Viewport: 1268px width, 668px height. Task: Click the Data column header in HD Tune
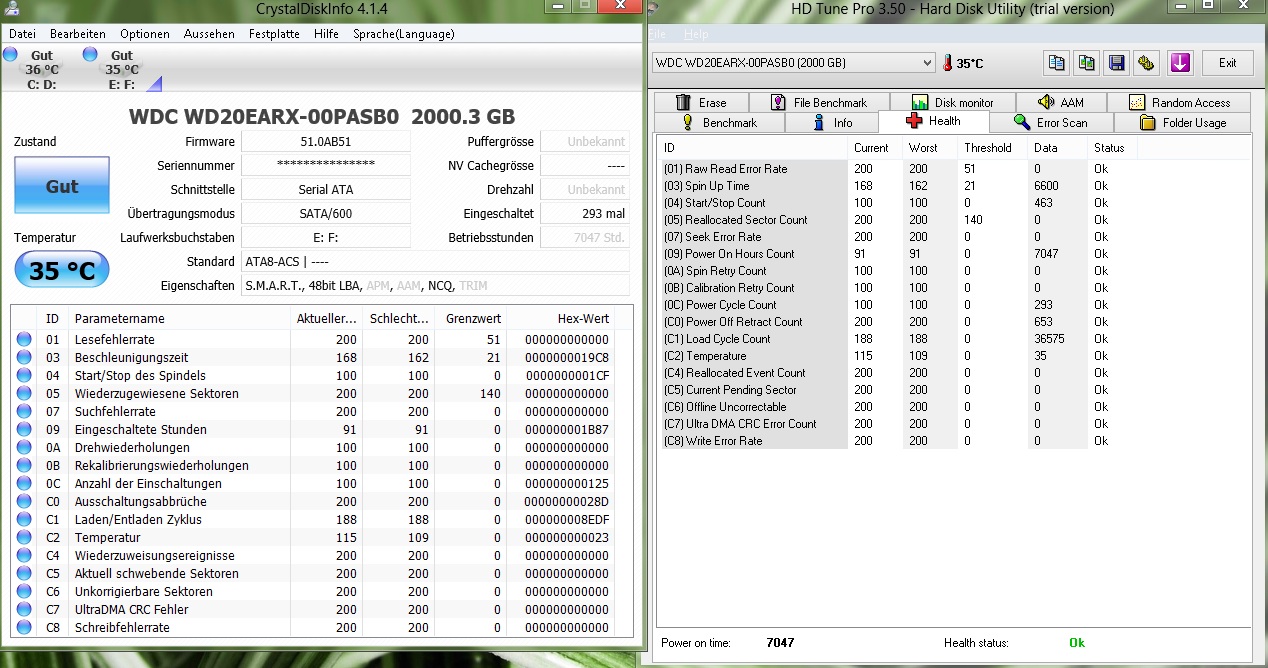(1058, 148)
